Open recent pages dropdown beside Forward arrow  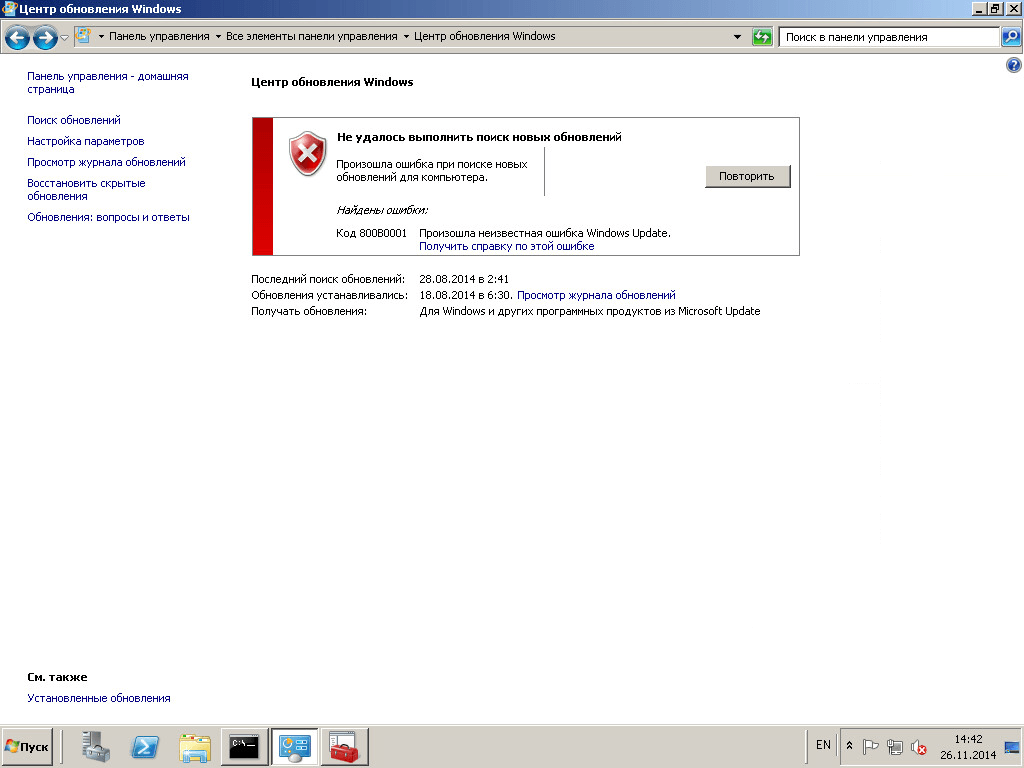[x=64, y=38]
